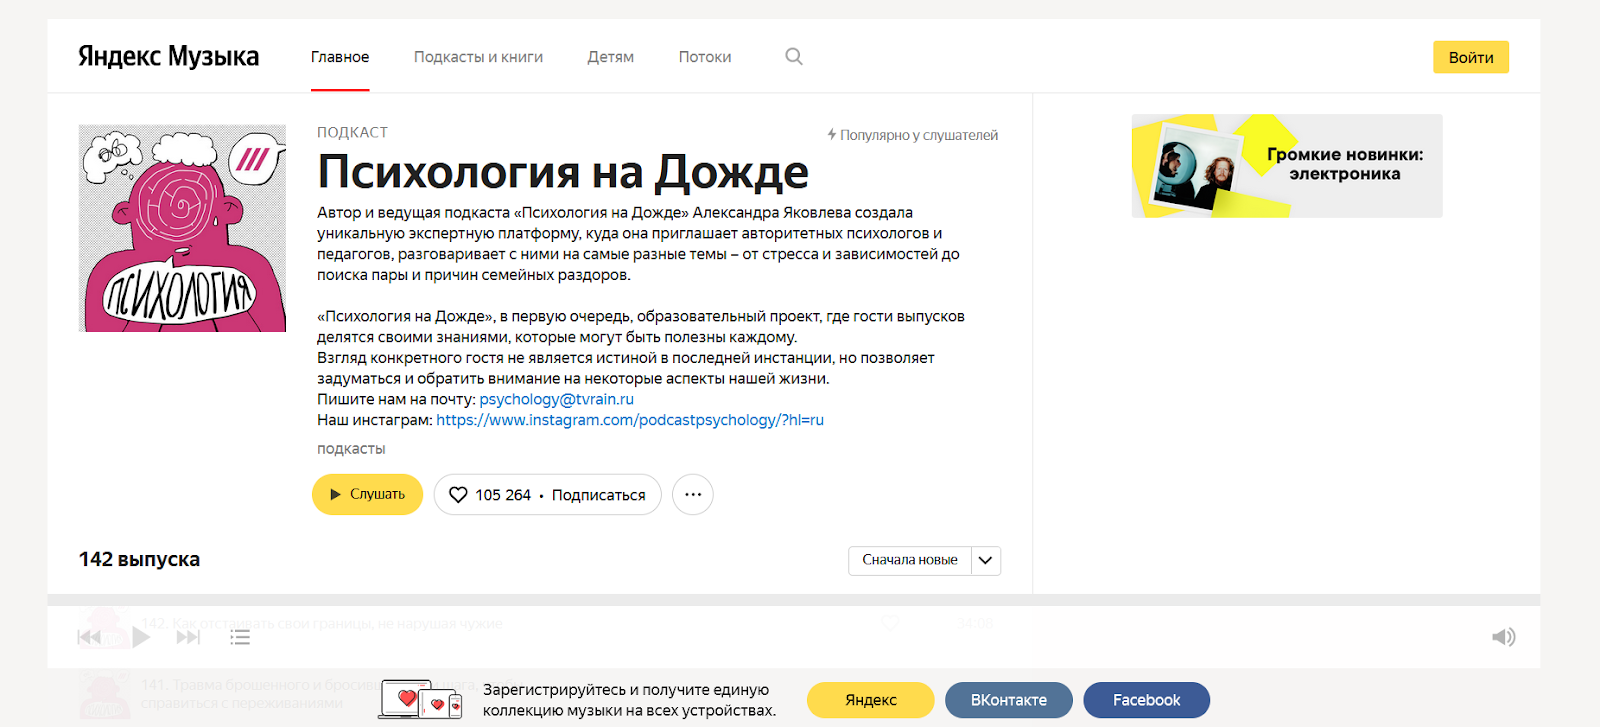This screenshot has height=727, width=1600.
Task: Click the devices icon in registration banner
Action: [421, 699]
